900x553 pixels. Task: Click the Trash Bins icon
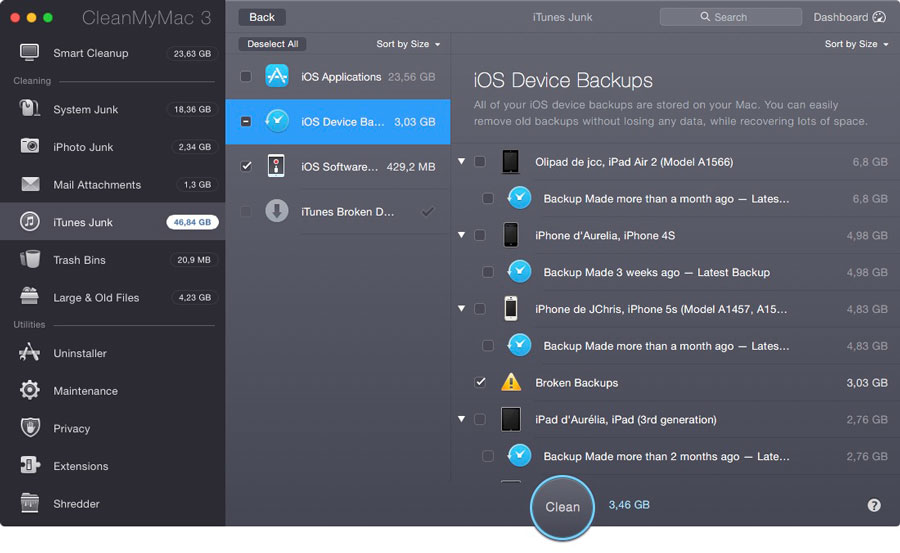pyautogui.click(x=30, y=259)
